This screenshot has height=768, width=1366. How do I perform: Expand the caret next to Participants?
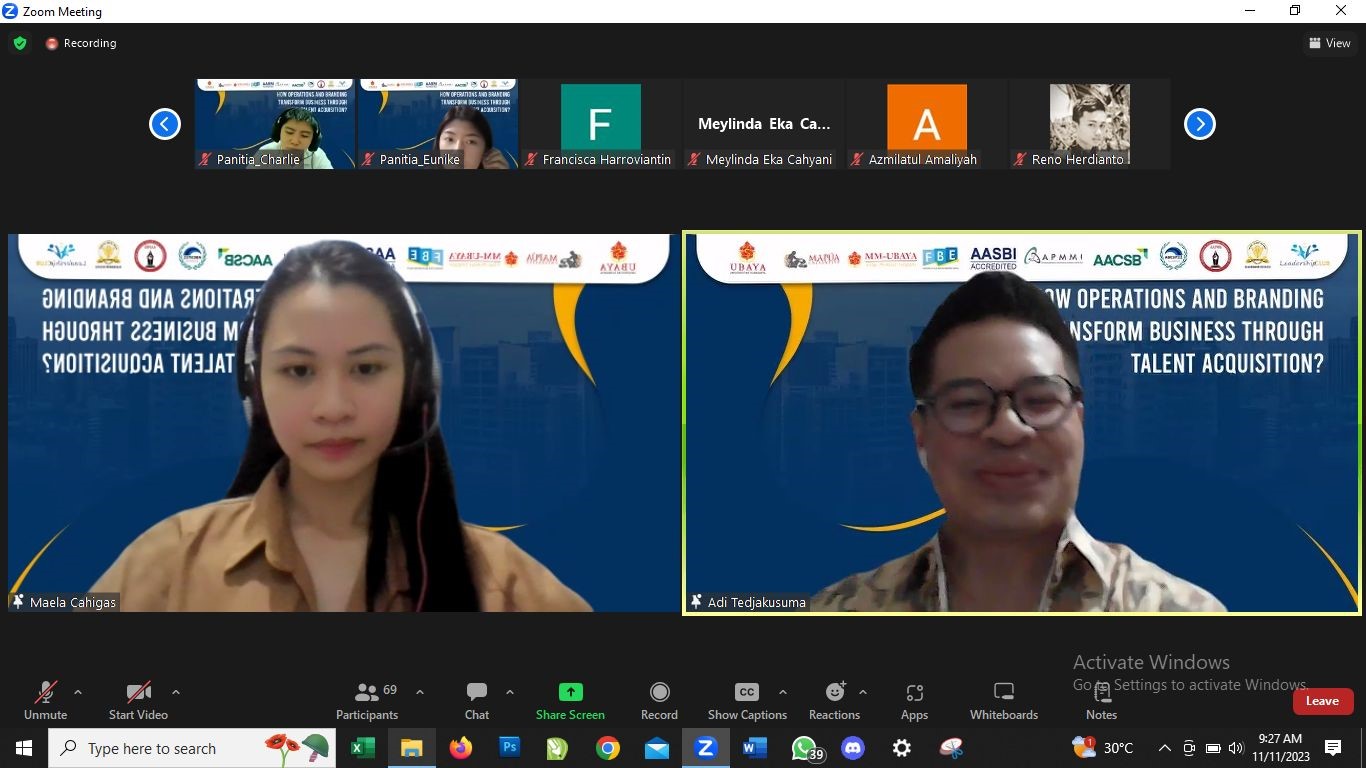click(420, 692)
